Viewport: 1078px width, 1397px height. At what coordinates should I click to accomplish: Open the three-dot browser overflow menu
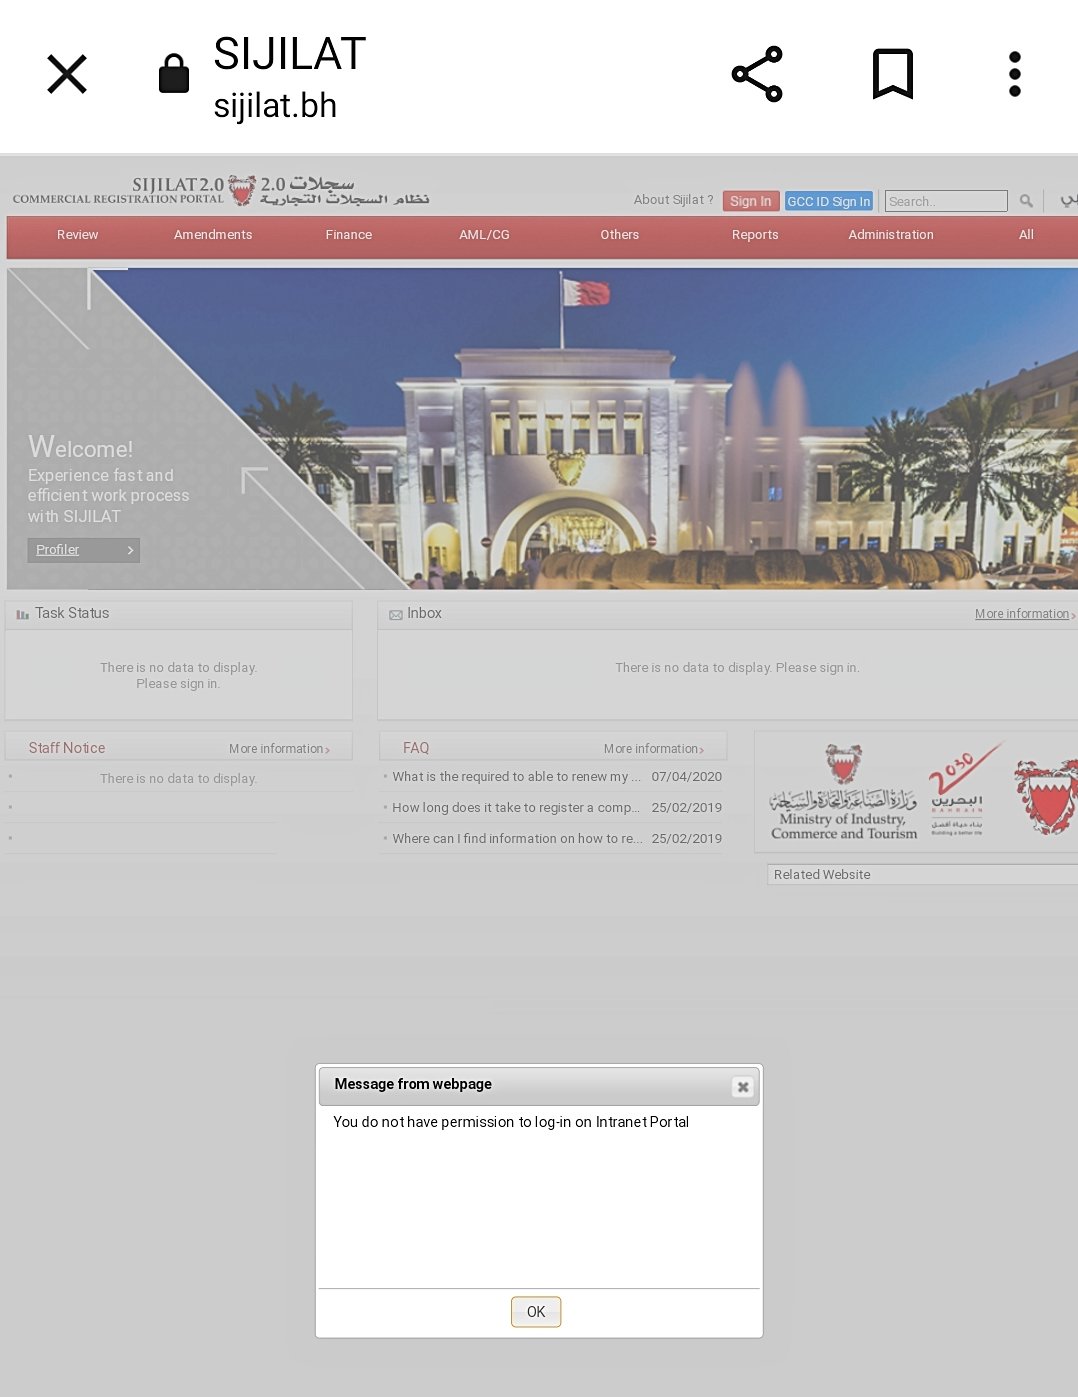(x=1014, y=74)
